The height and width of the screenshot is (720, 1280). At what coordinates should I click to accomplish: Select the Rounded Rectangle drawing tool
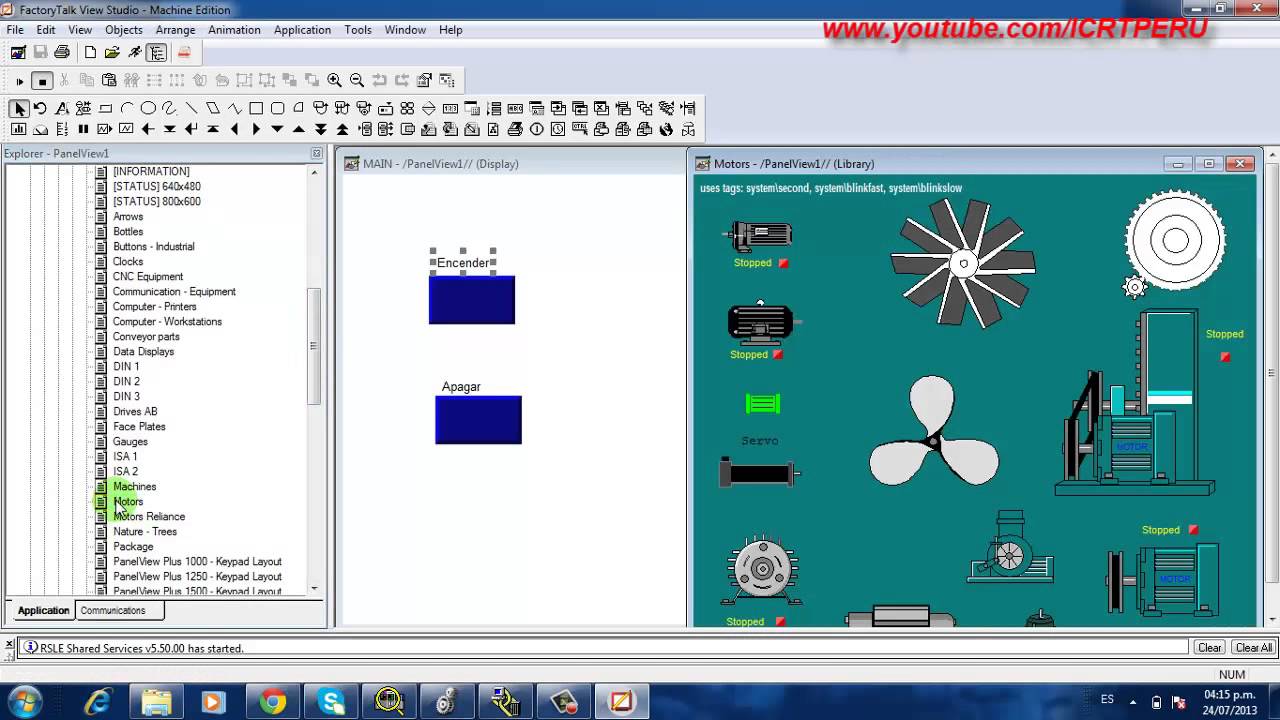[x=278, y=108]
